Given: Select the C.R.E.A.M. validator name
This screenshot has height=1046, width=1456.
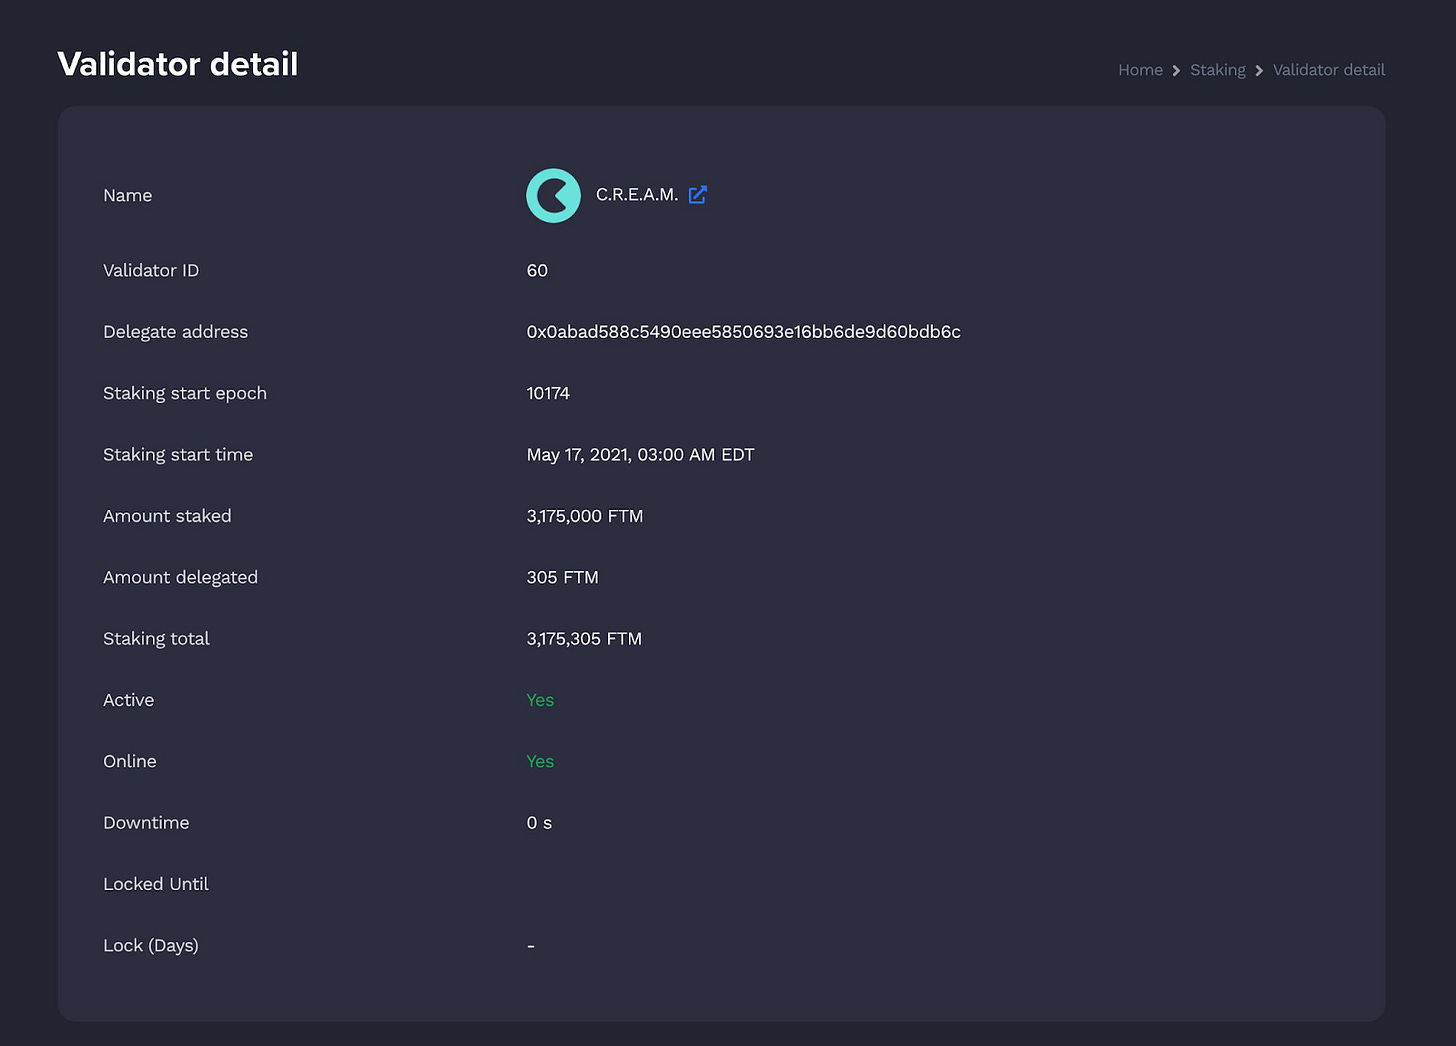Looking at the screenshot, I should [637, 195].
